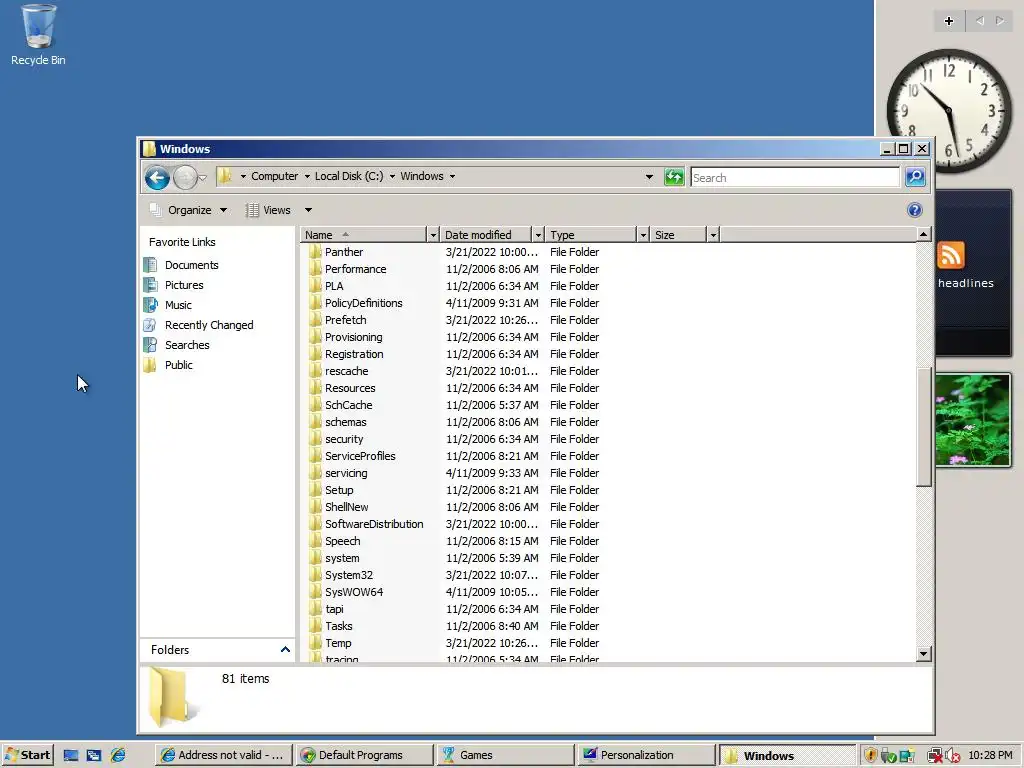Click the 10:28 PM taskbar clock

tap(990, 755)
